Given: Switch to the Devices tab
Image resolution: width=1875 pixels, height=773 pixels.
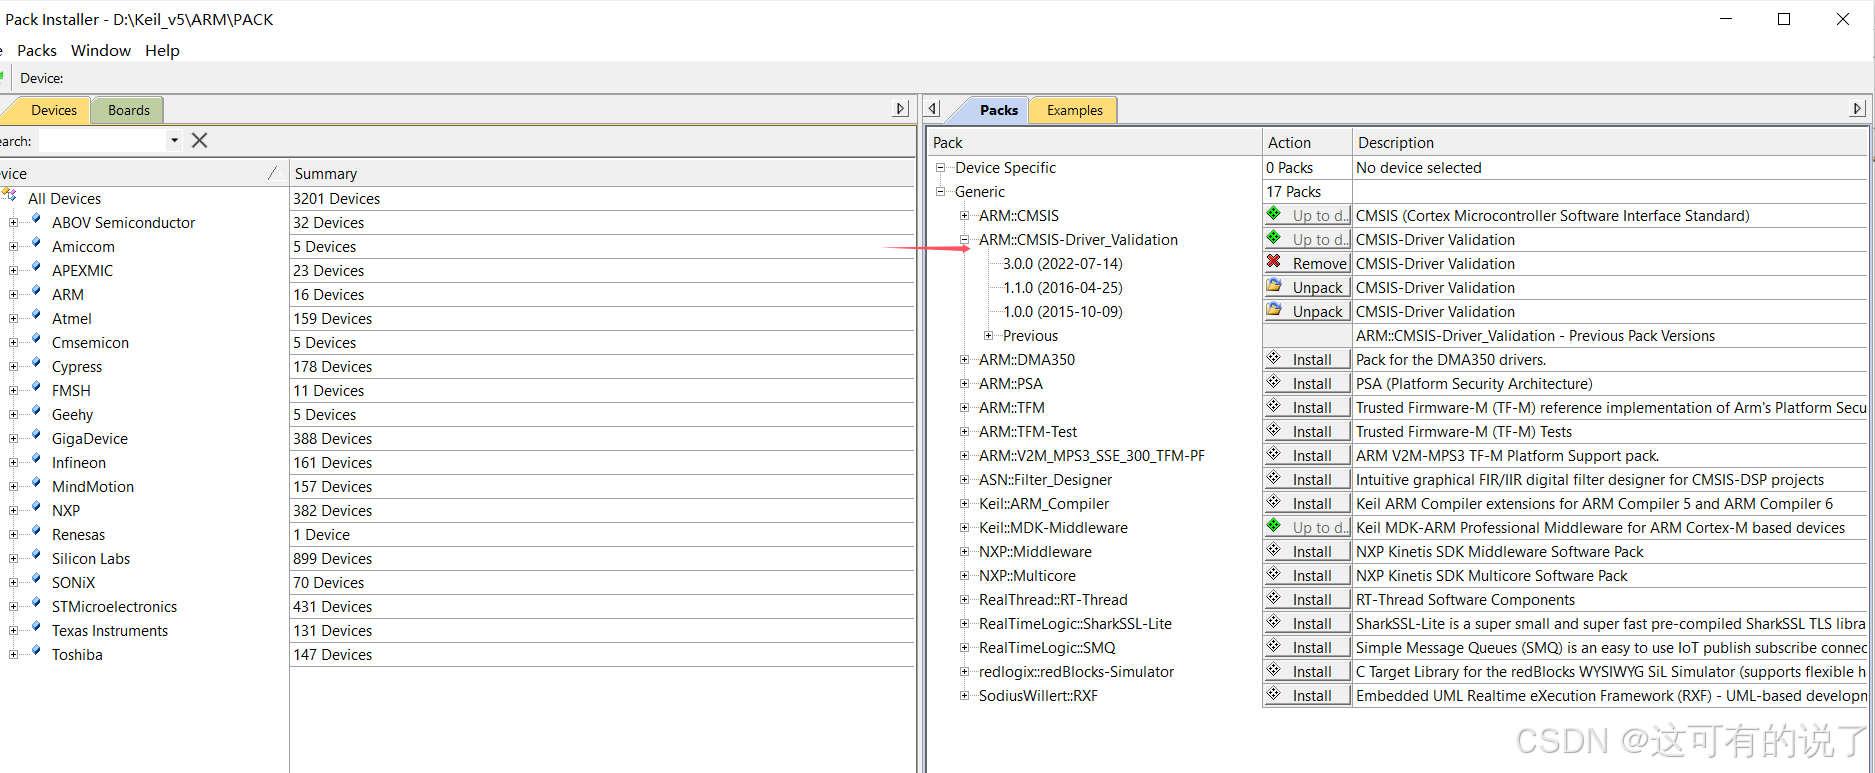Looking at the screenshot, I should tap(54, 110).
